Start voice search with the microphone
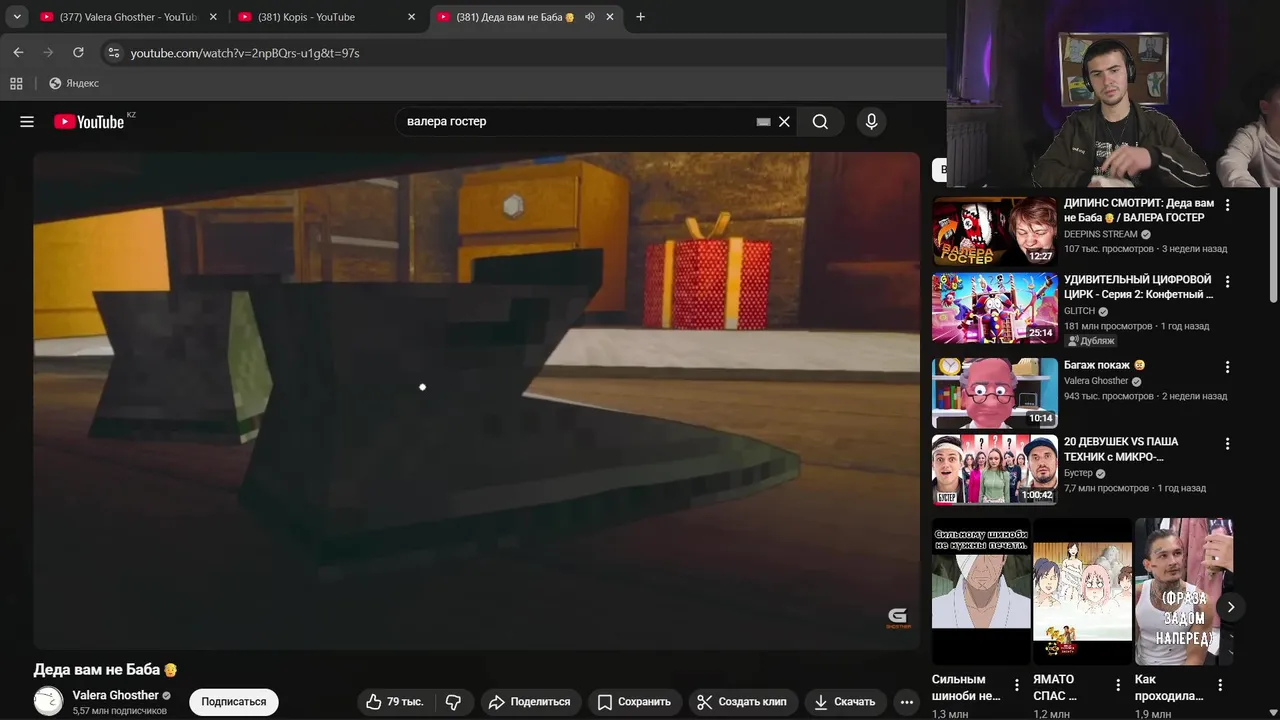The image size is (1280, 720). (871, 122)
